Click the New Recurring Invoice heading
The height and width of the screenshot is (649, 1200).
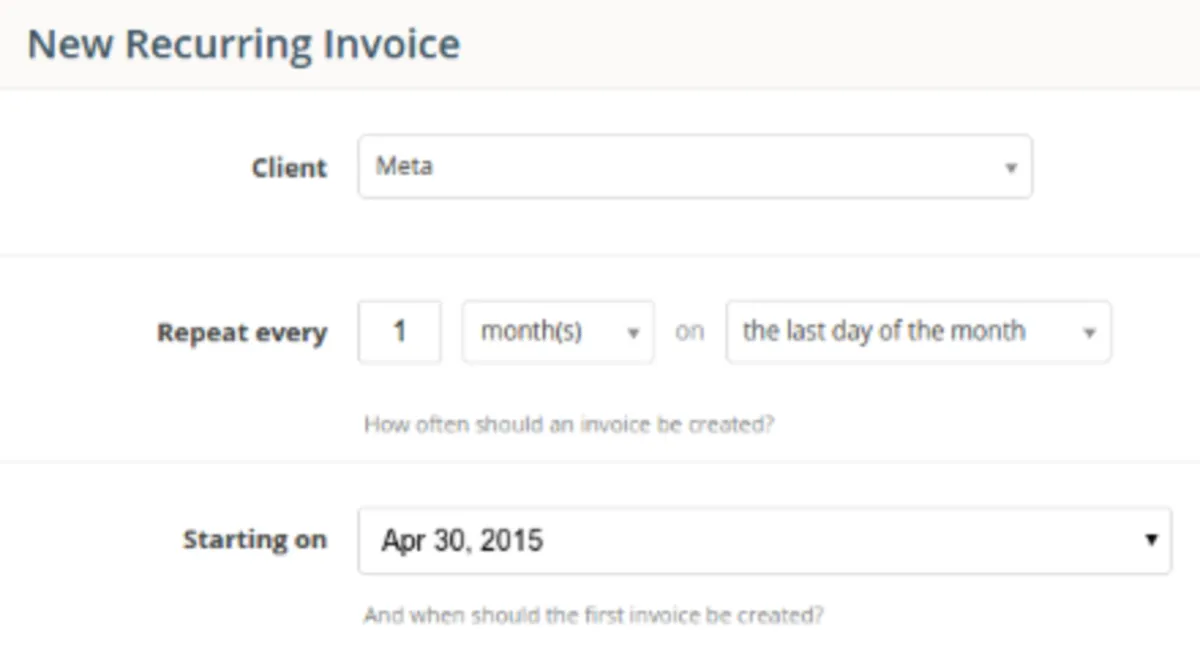point(243,45)
